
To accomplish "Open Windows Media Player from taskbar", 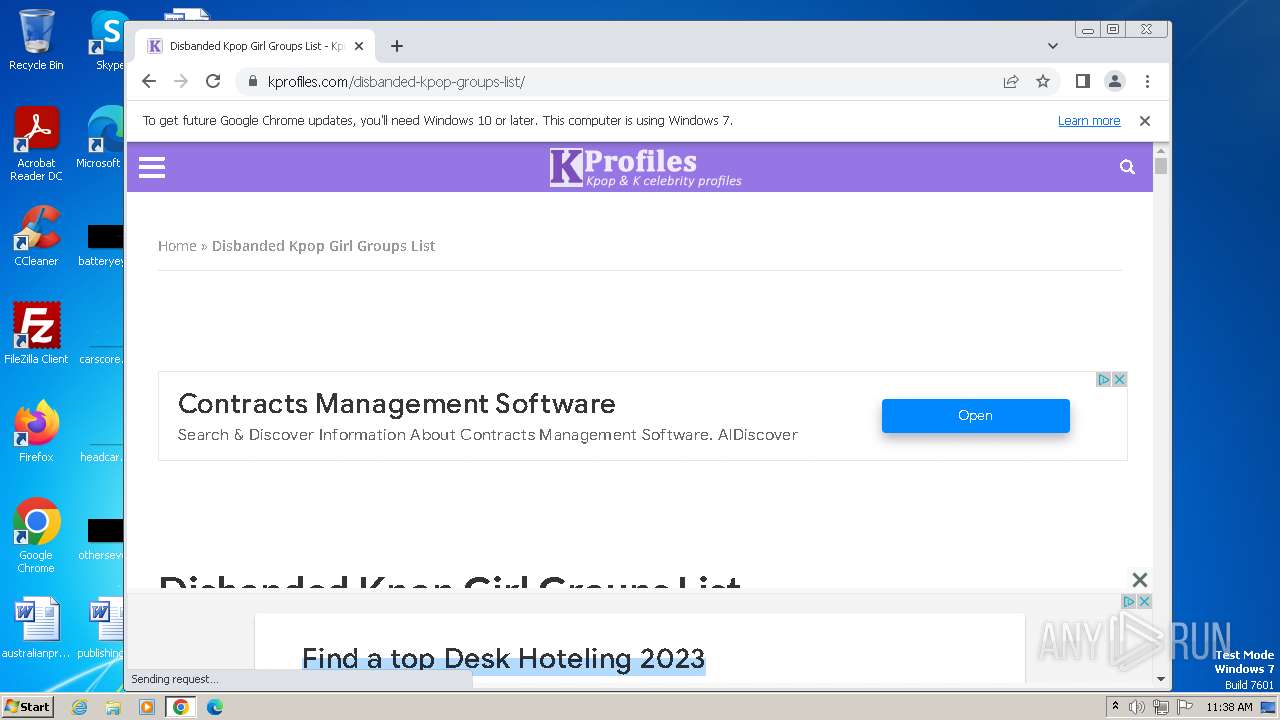I will 147,707.
